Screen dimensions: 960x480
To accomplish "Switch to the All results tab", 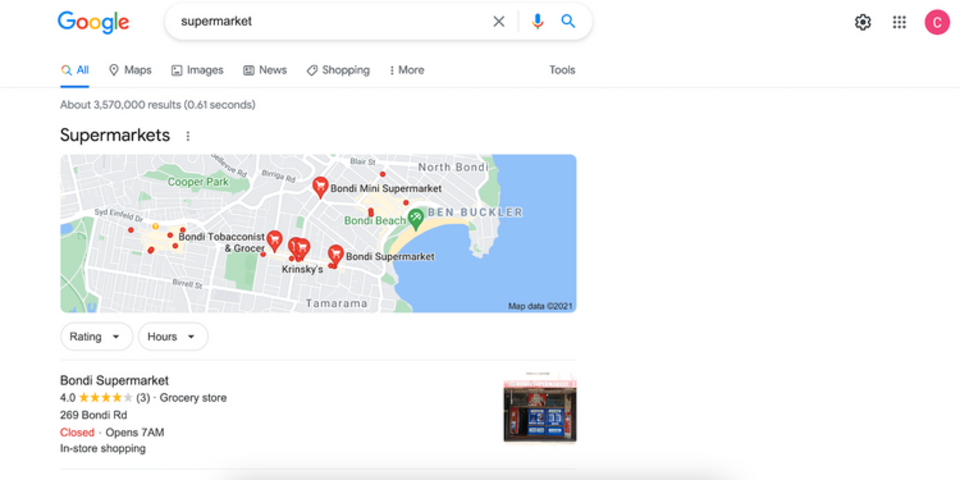I will [75, 70].
